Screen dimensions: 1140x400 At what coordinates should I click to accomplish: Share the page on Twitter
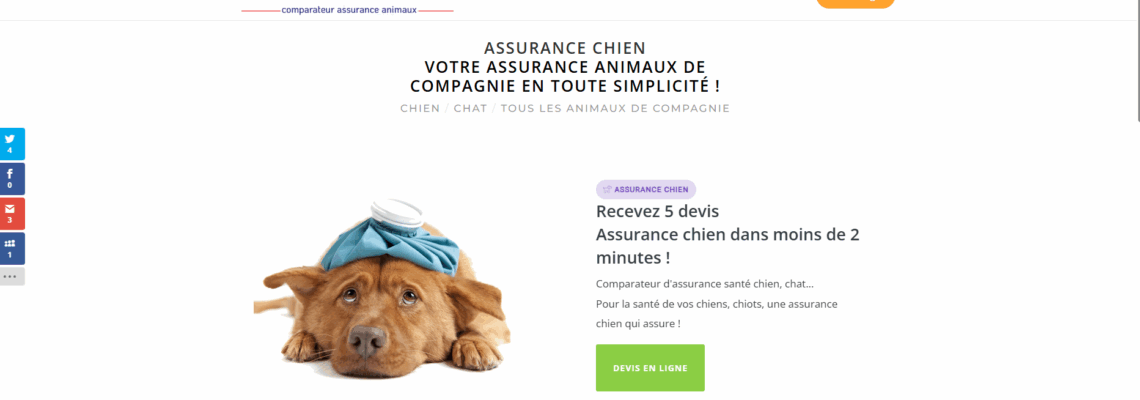12,143
